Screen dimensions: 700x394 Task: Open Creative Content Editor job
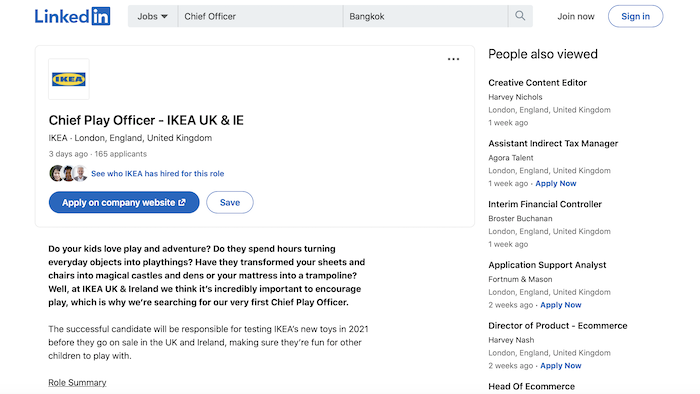coord(537,83)
